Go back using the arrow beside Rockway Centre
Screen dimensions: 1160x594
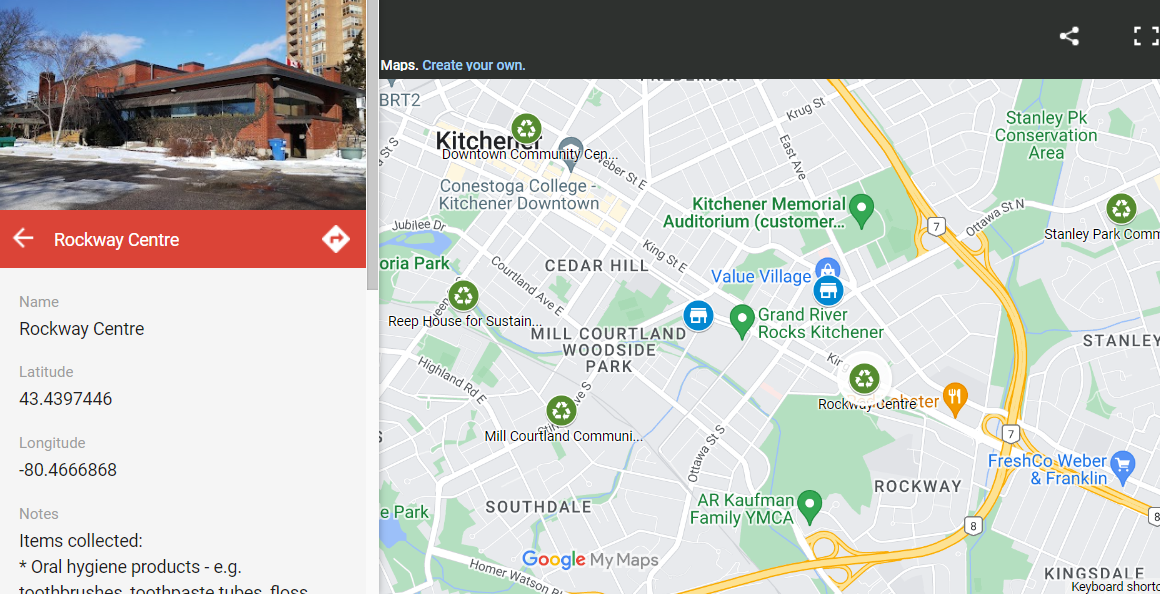click(24, 238)
